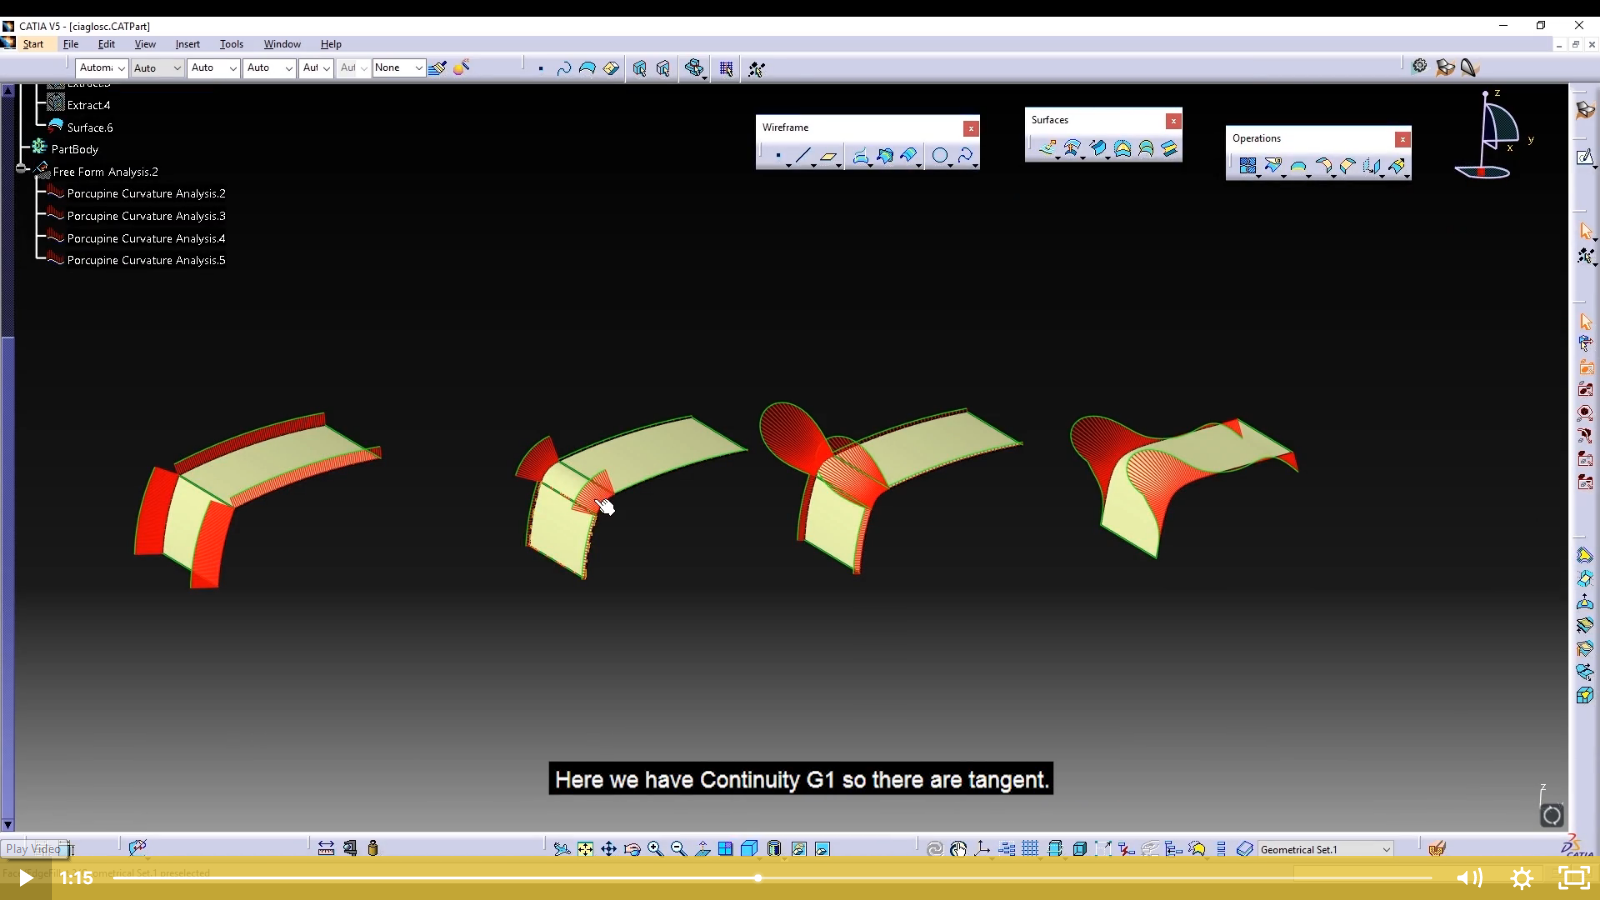Play the video
The image size is (1600, 900).
26,878
